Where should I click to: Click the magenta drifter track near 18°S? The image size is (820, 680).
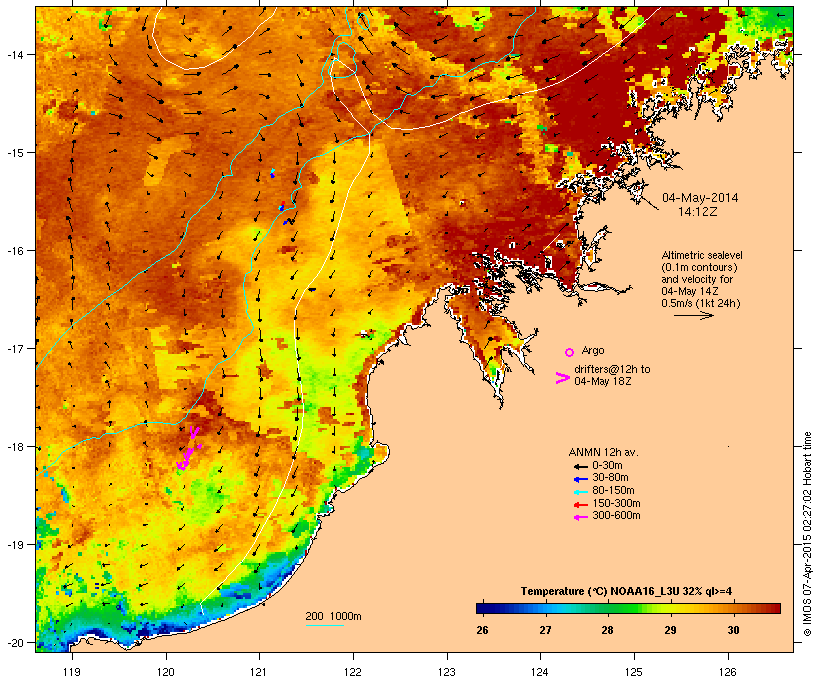click(189, 449)
